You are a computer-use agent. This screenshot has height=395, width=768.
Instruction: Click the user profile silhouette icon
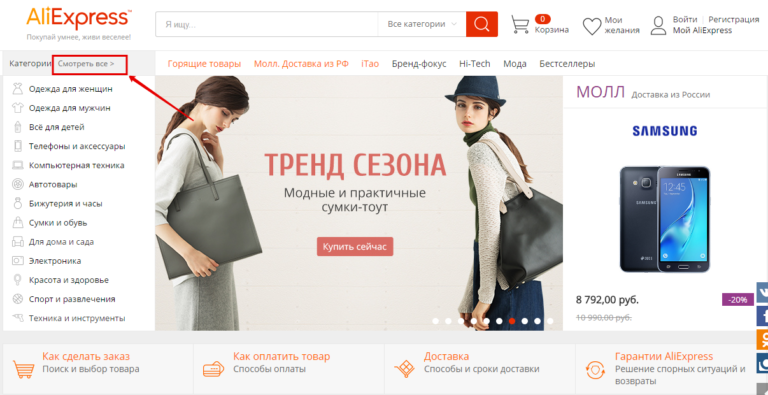pyautogui.click(x=658, y=25)
